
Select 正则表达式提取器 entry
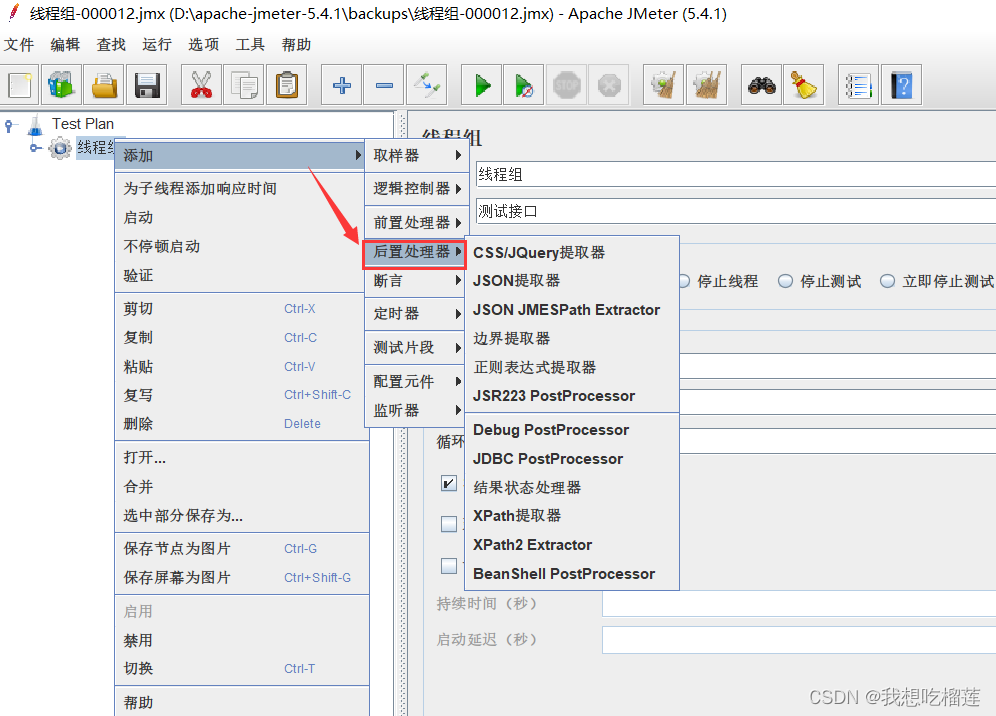click(x=572, y=367)
